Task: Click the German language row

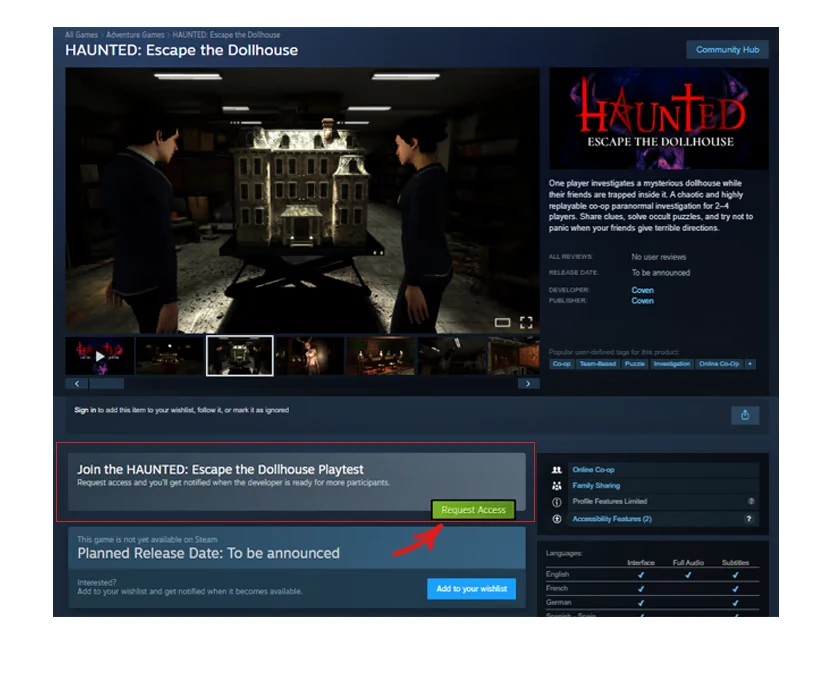Action: [x=652, y=603]
